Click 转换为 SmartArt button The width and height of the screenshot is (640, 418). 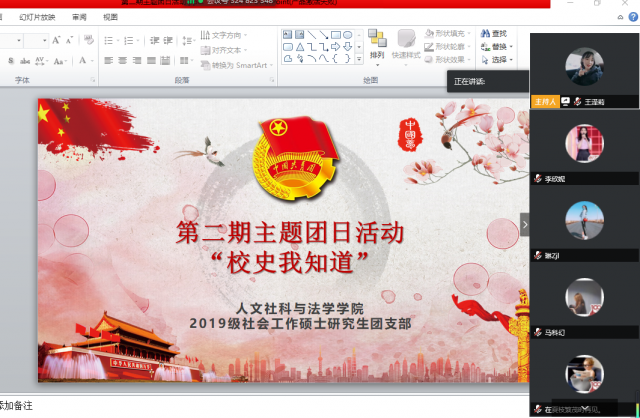coord(237,65)
